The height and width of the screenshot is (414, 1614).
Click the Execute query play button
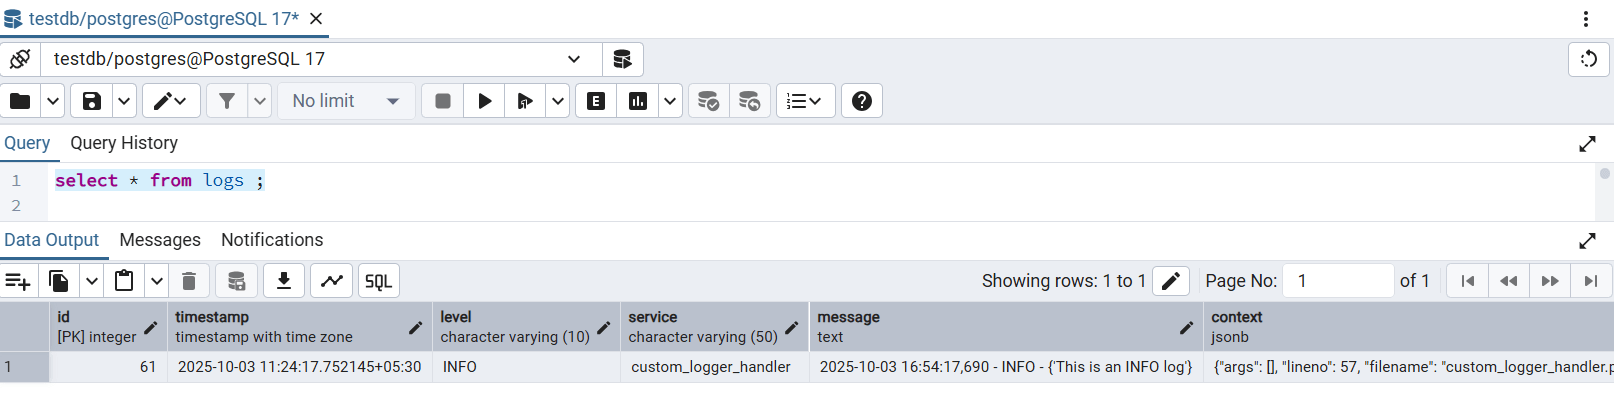485,101
